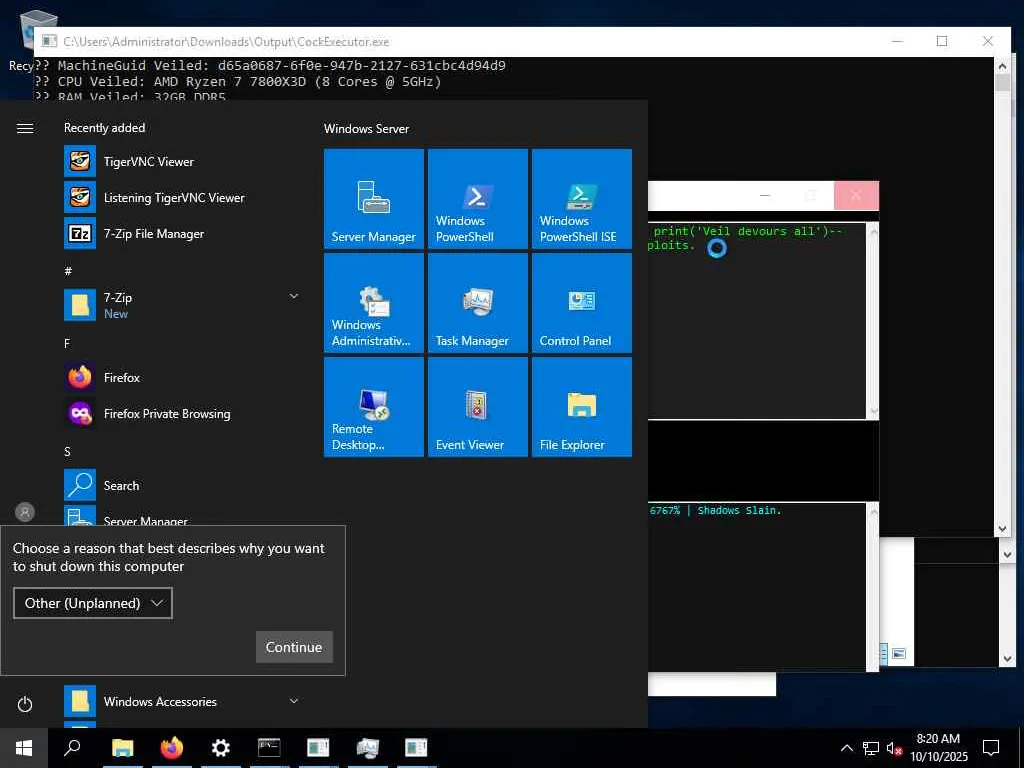The height and width of the screenshot is (768, 1024).
Task: Click Continue to confirm shutdown
Action: click(x=294, y=647)
